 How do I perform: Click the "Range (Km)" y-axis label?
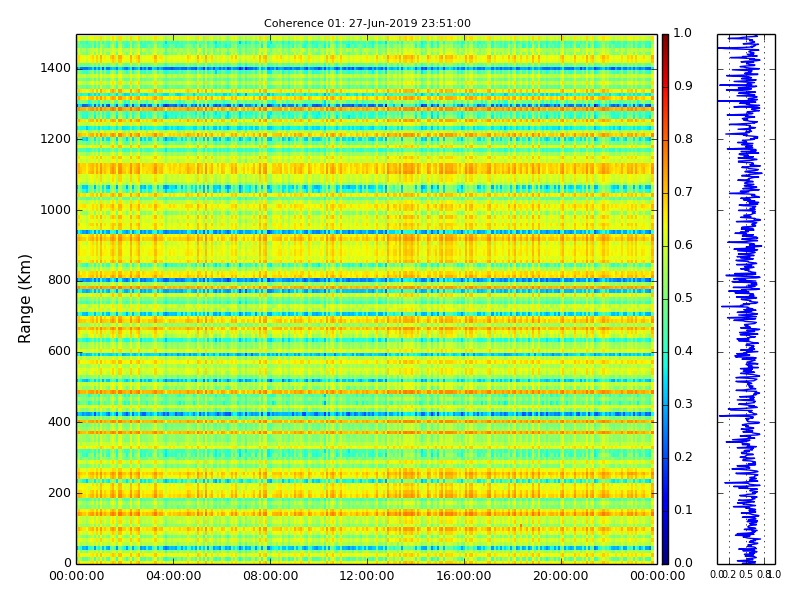click(x=24, y=299)
